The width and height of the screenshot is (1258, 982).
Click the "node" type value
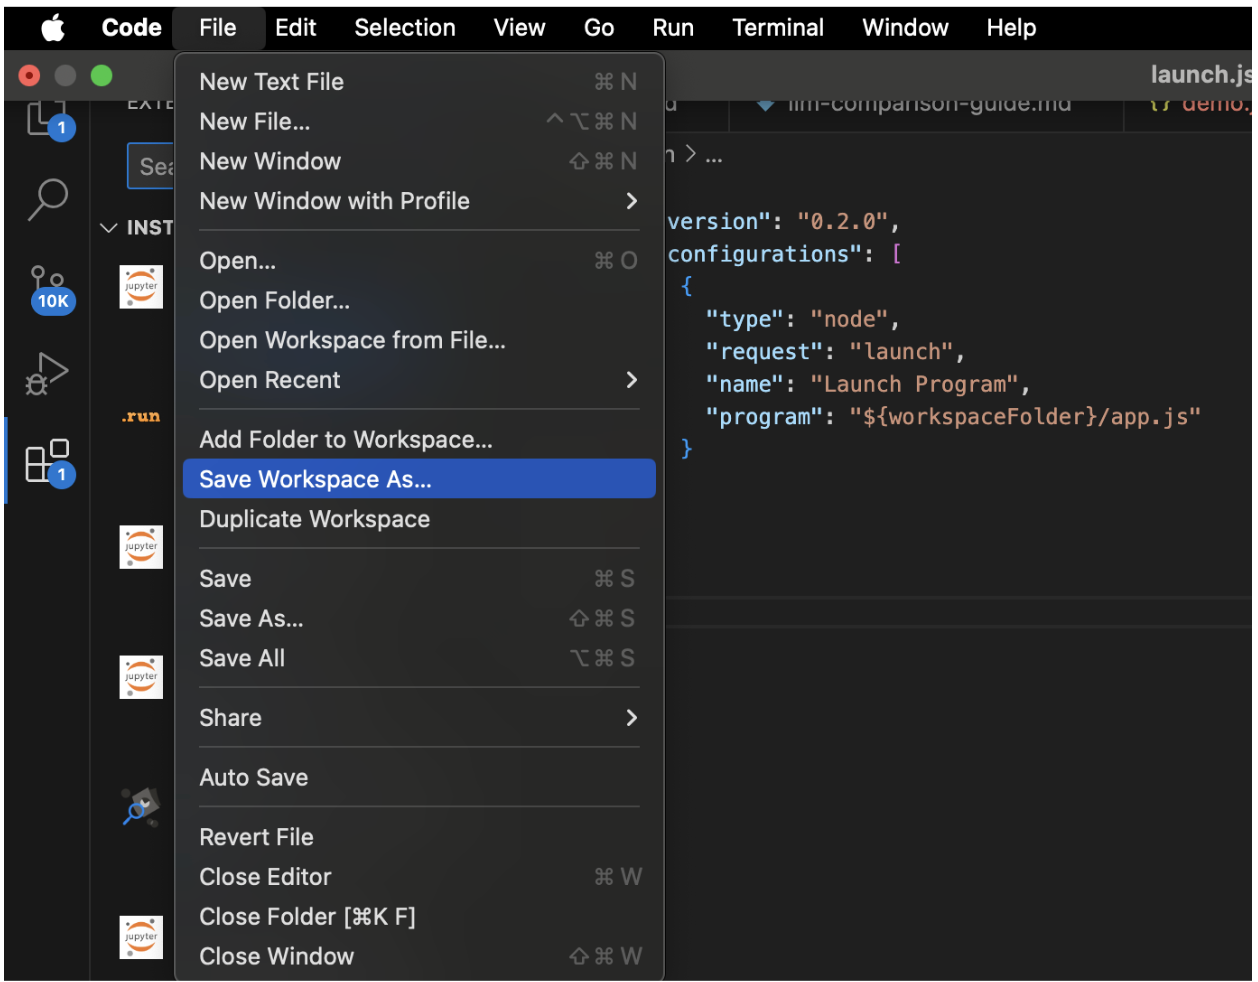(x=850, y=320)
